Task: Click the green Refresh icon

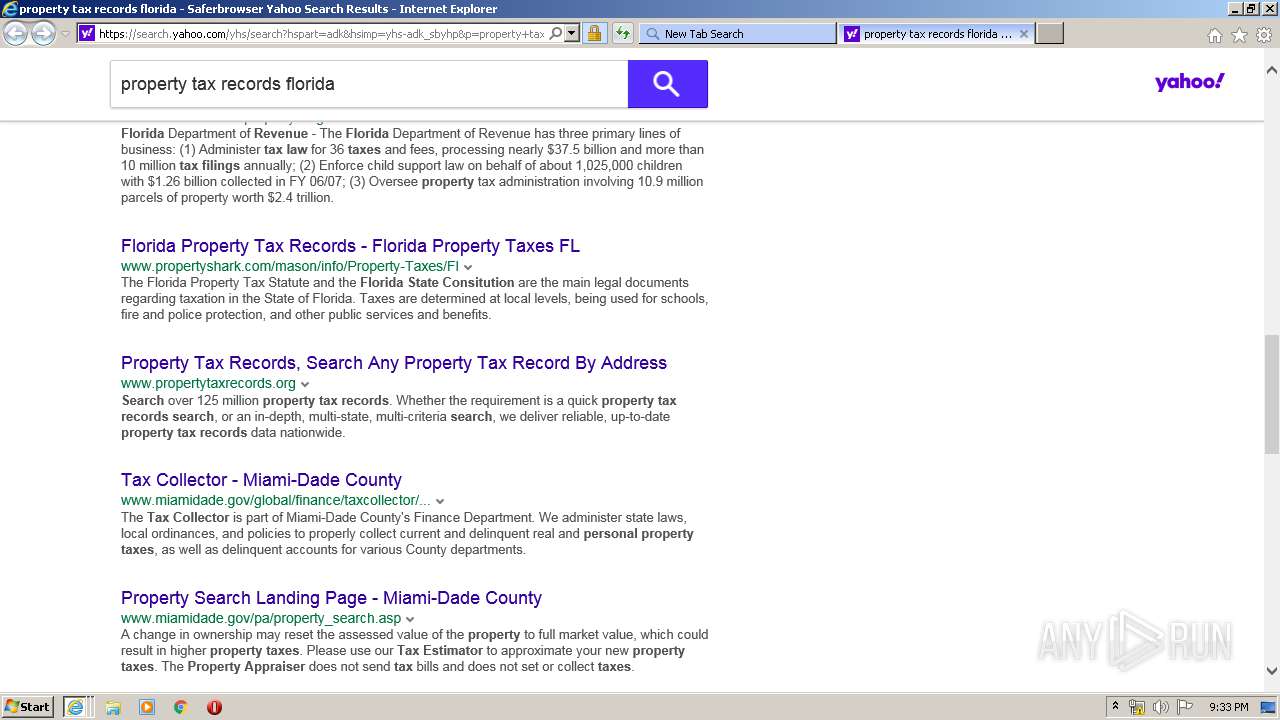Action: pyautogui.click(x=622, y=33)
